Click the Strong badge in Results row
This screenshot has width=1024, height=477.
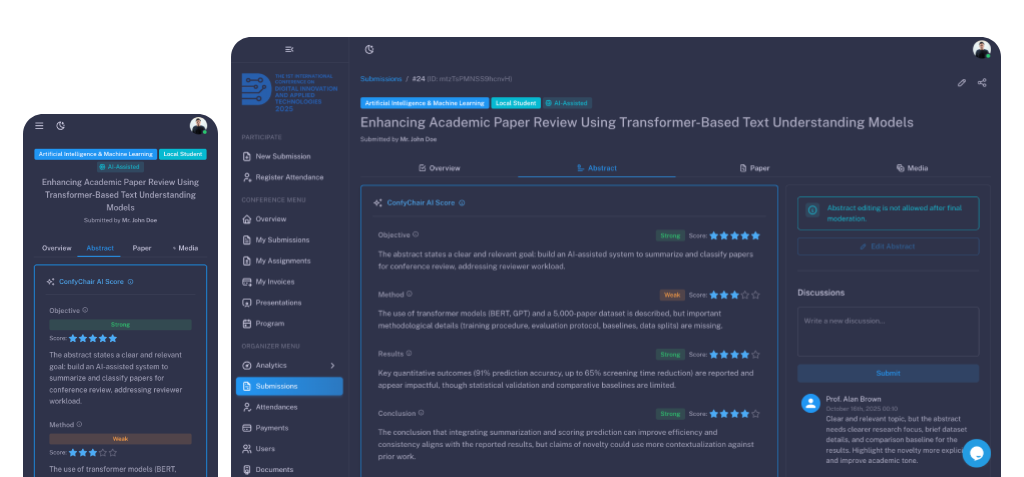(671, 354)
